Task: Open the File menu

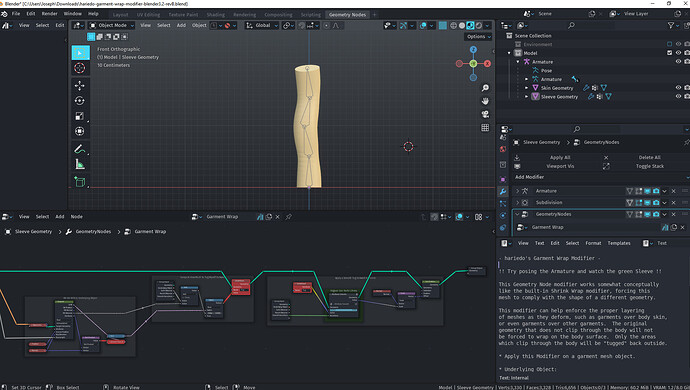Action: 16,14
